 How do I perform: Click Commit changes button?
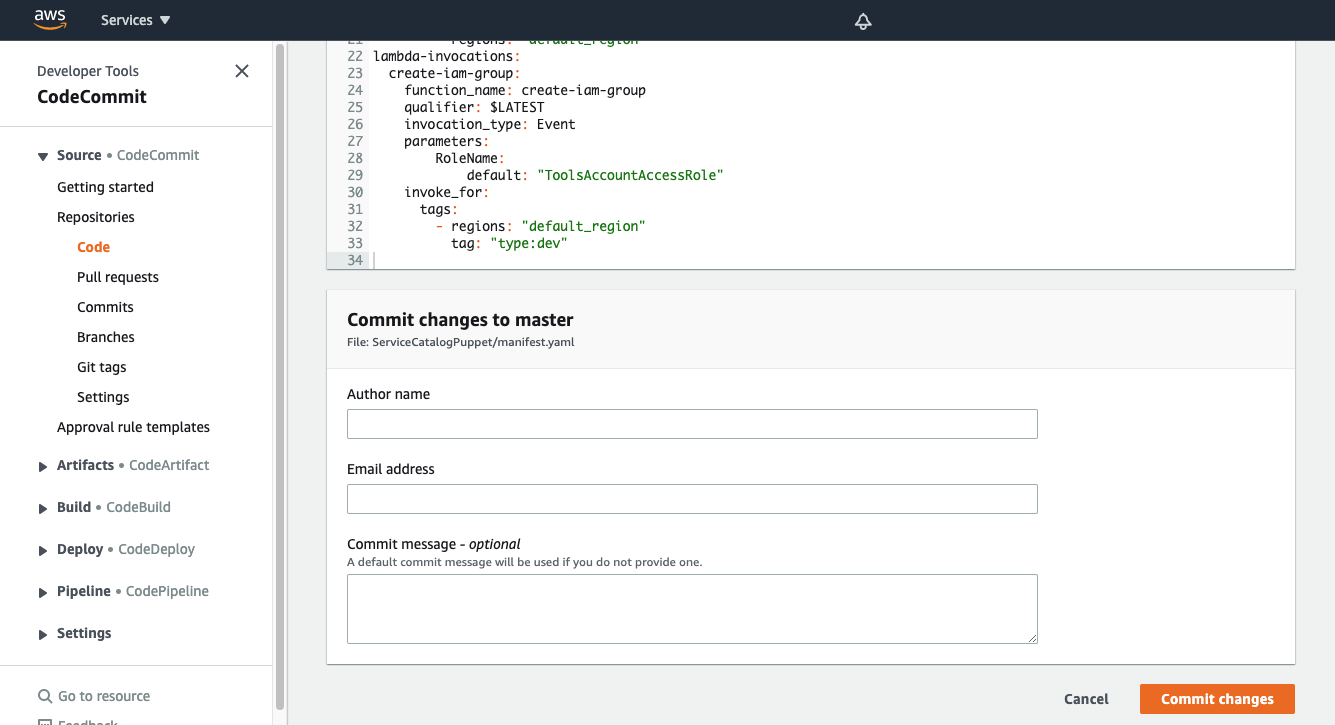[1217, 699]
